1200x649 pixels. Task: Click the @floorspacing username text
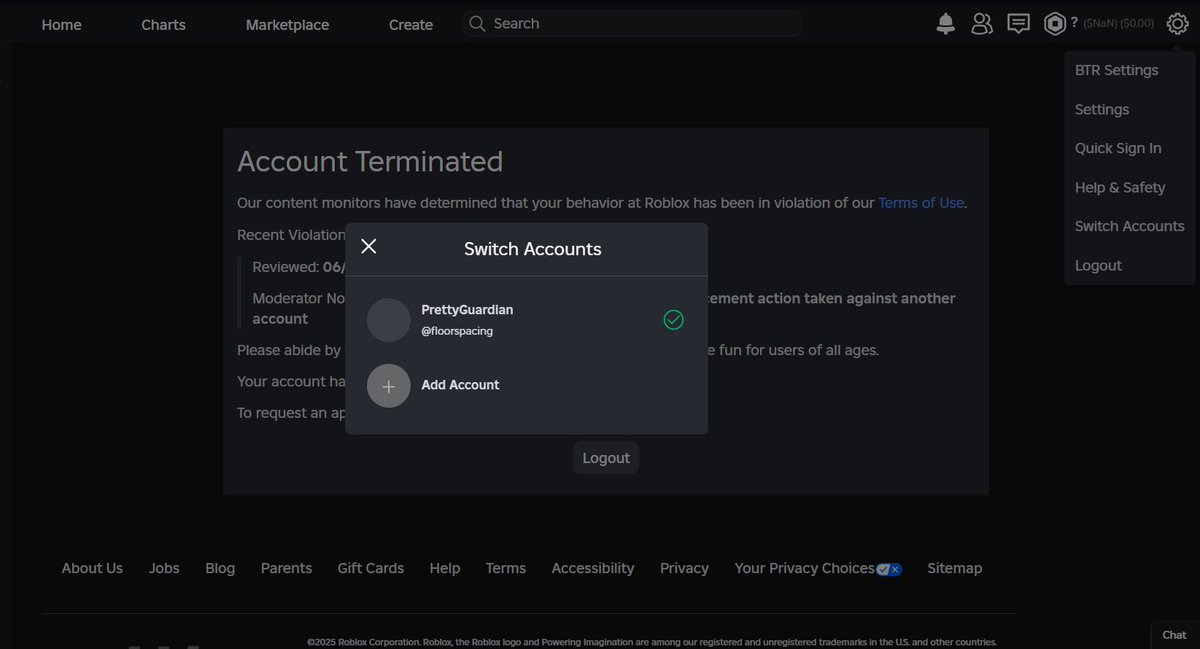point(457,331)
